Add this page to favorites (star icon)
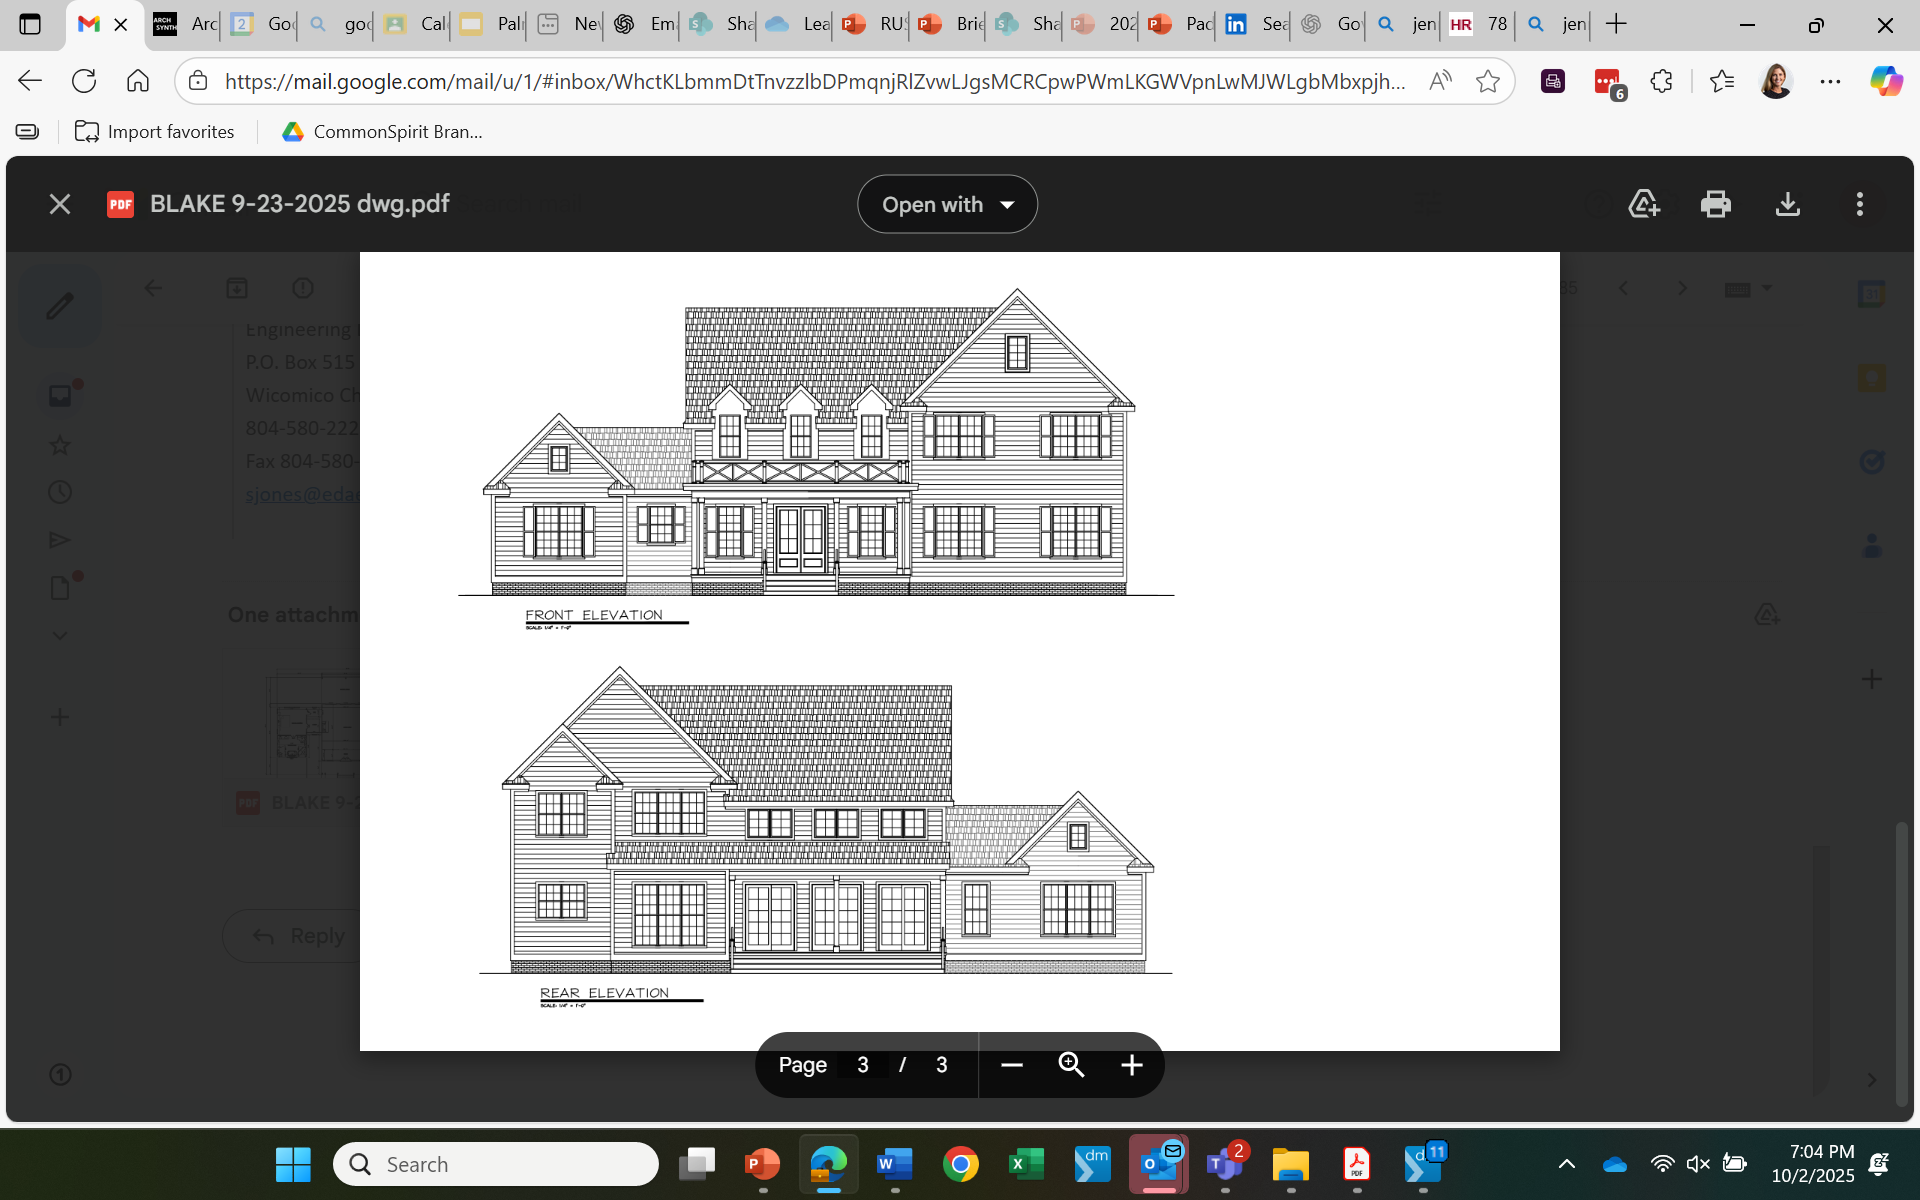This screenshot has width=1920, height=1200. pyautogui.click(x=1488, y=81)
